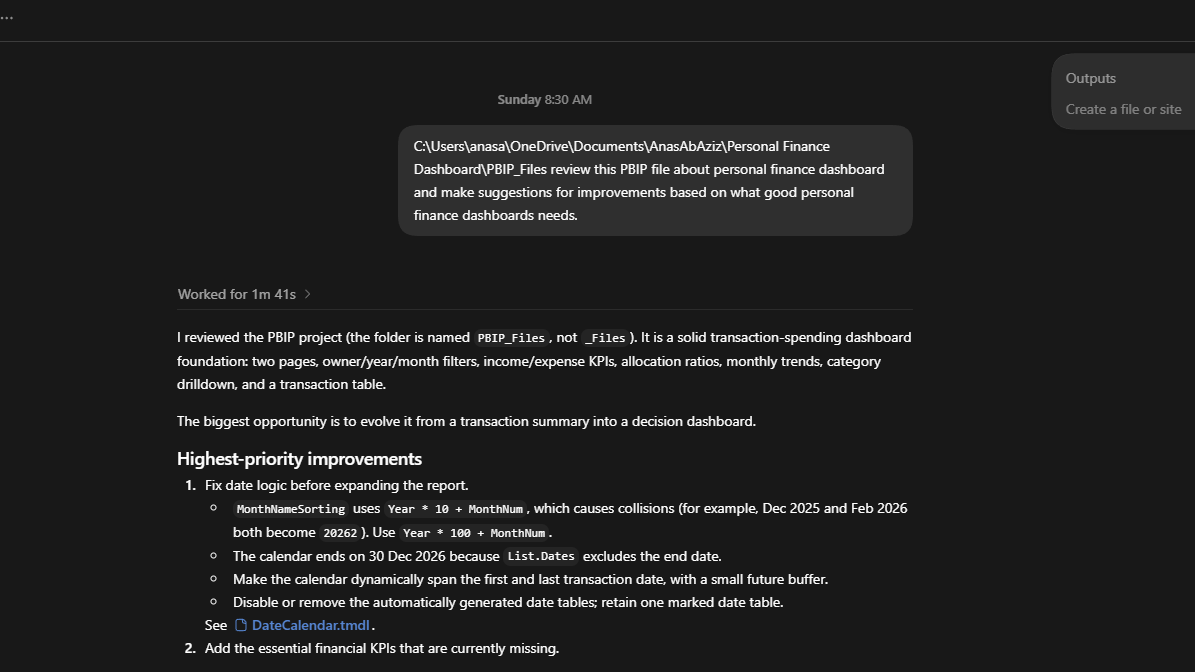The height and width of the screenshot is (672, 1195).
Task: Click the Sunday 8:30 AM timestamp
Action: [544, 100]
